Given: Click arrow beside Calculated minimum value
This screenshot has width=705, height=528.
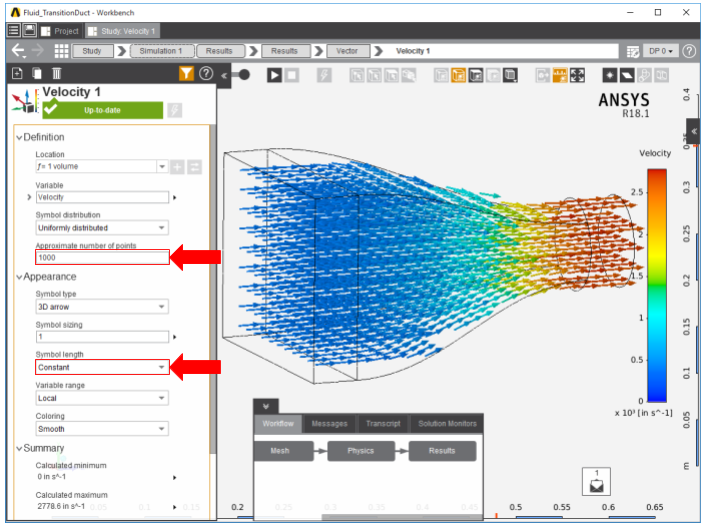Looking at the screenshot, I should click(x=174, y=478).
